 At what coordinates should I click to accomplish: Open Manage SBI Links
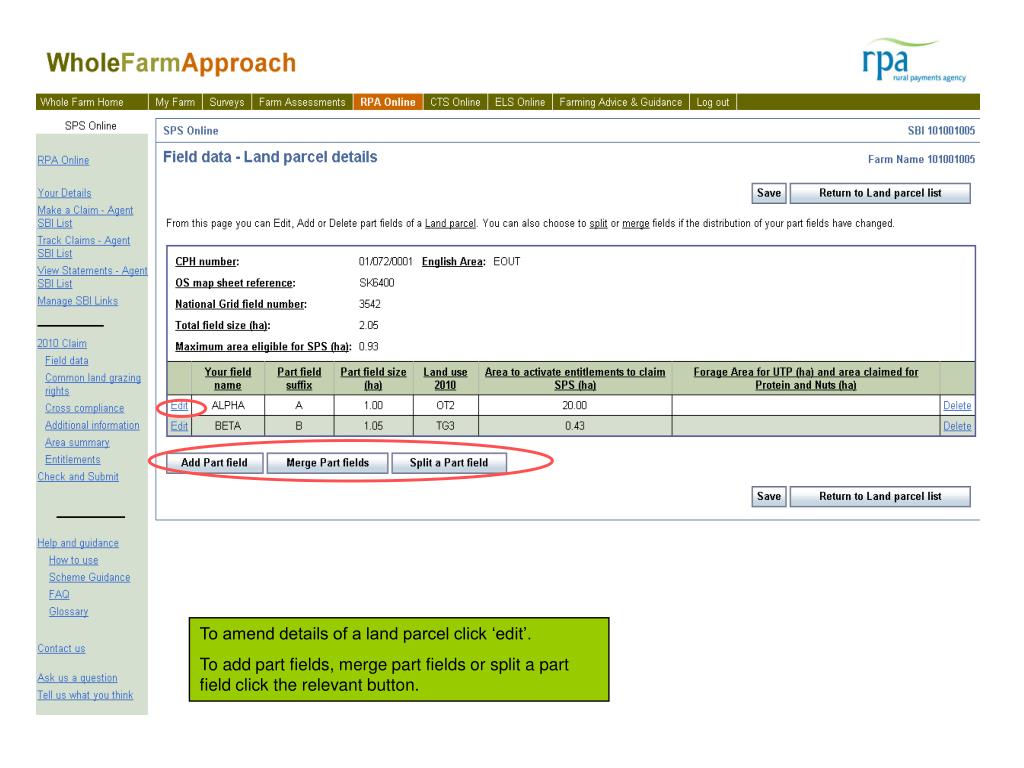click(x=78, y=300)
